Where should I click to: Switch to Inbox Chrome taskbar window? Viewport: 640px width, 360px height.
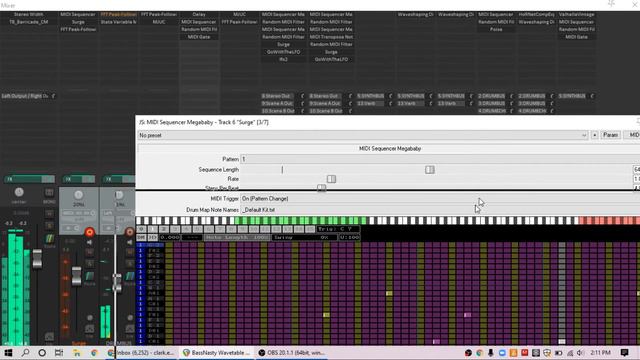(x=141, y=353)
